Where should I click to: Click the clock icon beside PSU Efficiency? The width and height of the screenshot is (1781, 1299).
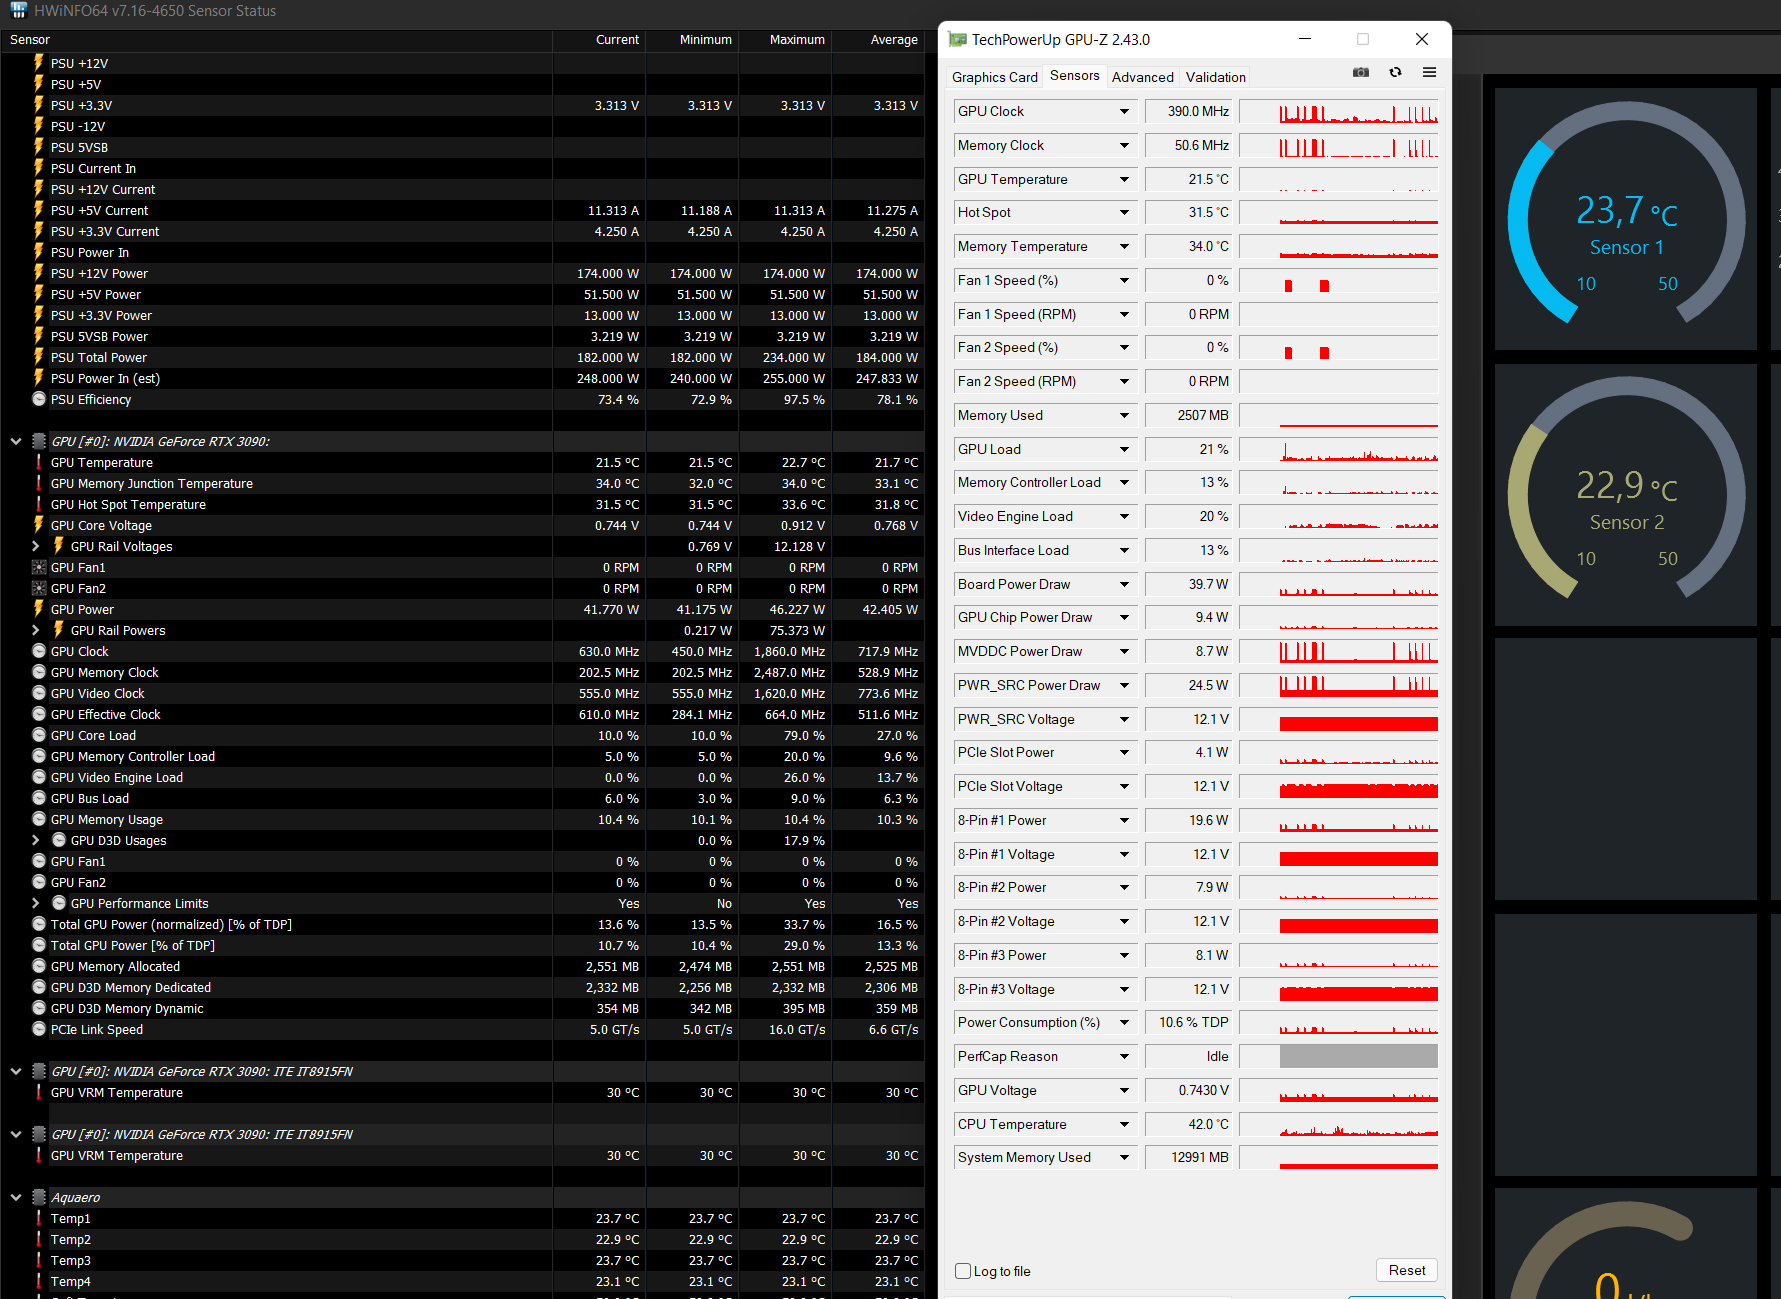coord(39,399)
